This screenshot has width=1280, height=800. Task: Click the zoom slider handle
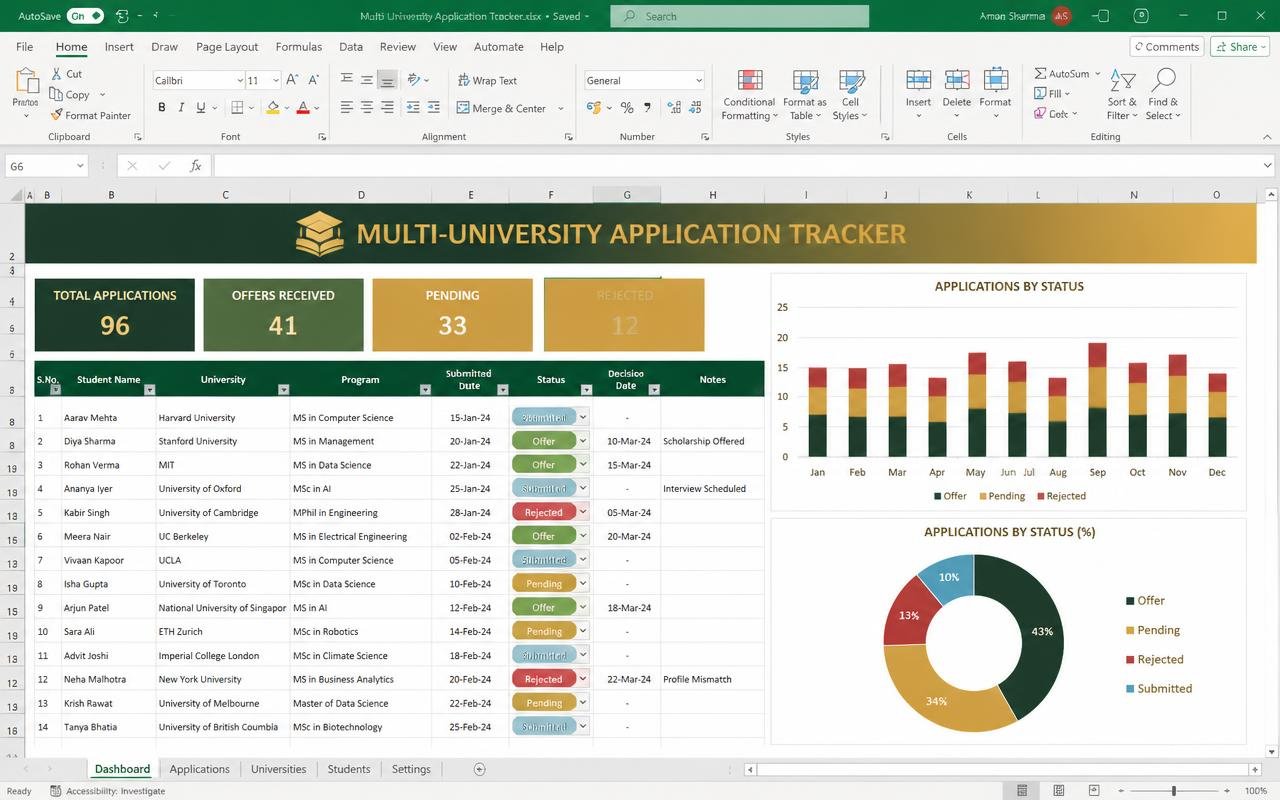click(x=1173, y=791)
